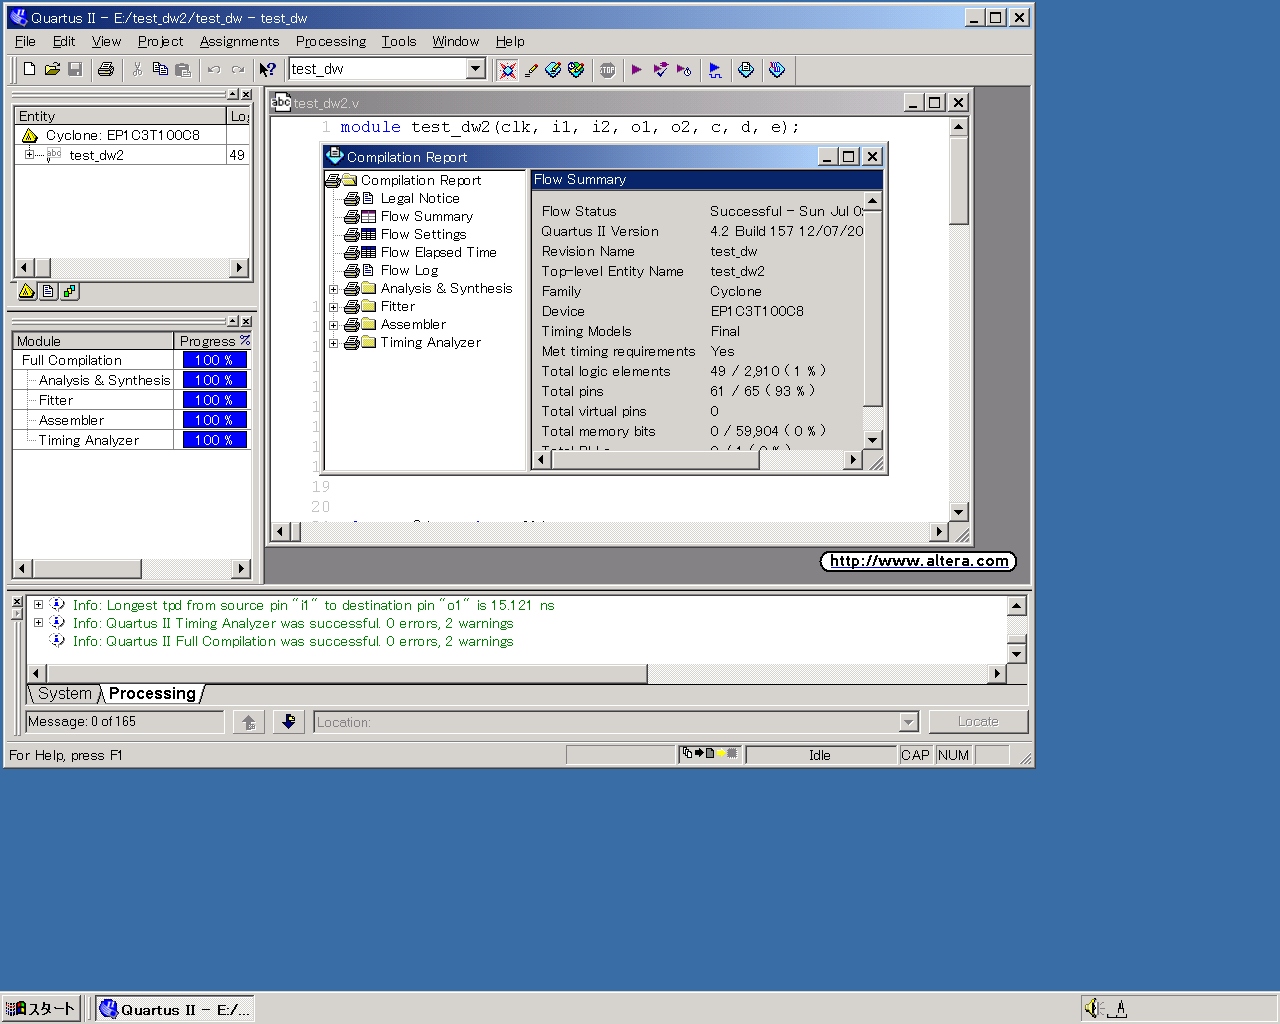Switch to the System messages tab
Screen dimensions: 1280x1024
64,693
